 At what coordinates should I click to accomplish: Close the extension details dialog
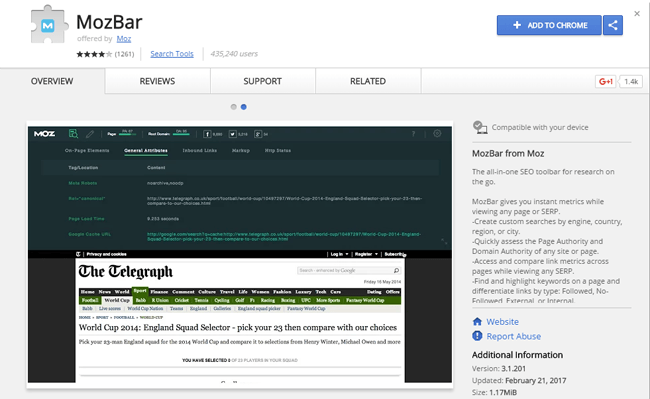pyautogui.click(x=637, y=14)
